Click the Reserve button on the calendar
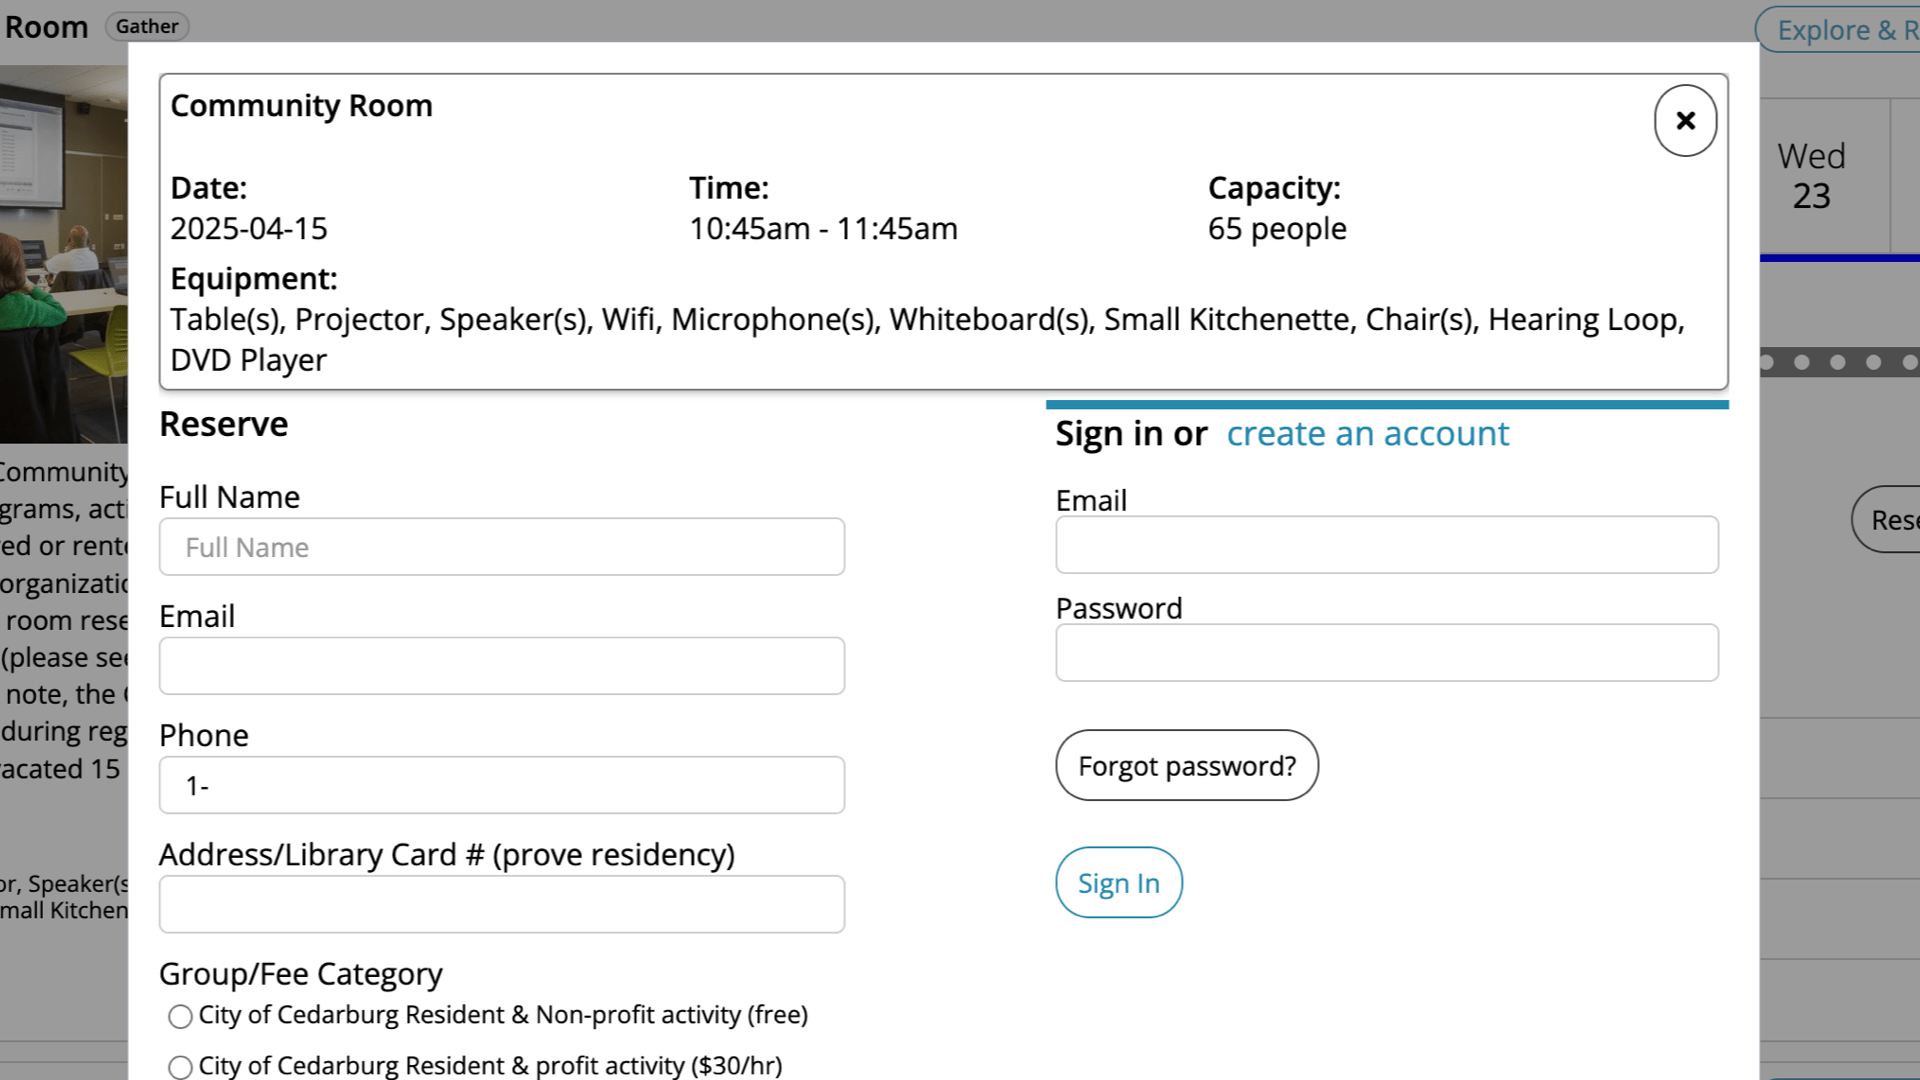1920x1080 pixels. tap(1897, 519)
